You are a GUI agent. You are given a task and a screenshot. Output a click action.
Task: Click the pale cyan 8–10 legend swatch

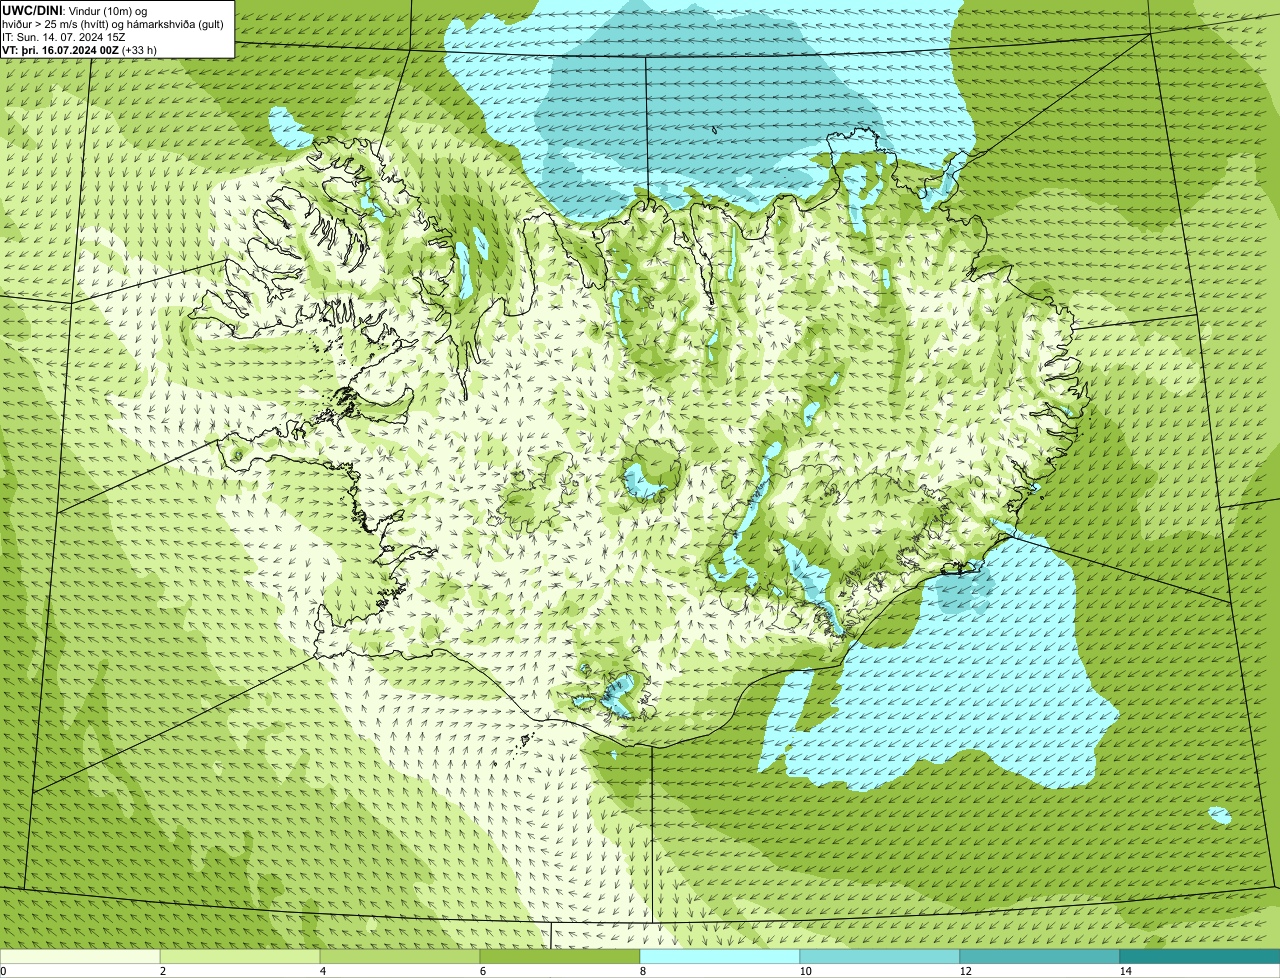click(720, 957)
